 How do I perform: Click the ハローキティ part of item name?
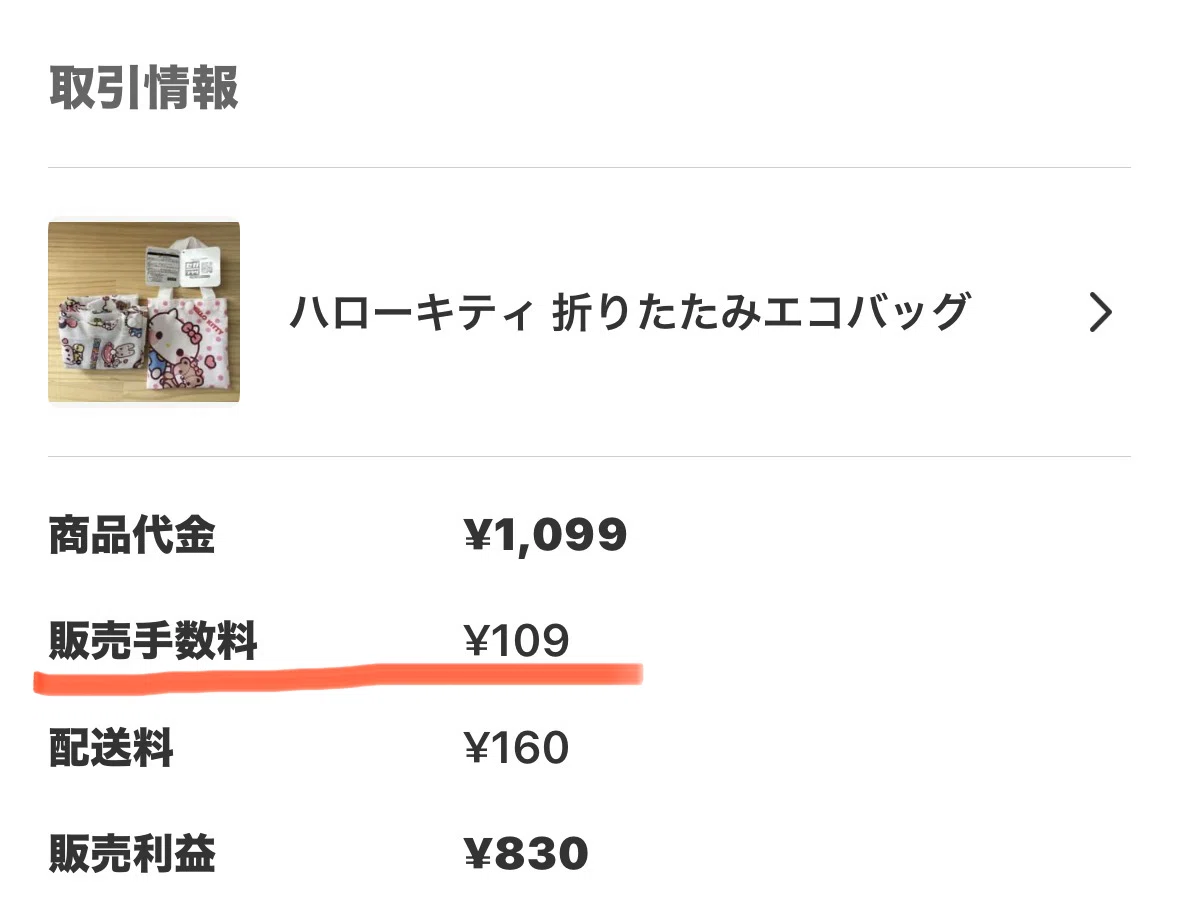412,312
